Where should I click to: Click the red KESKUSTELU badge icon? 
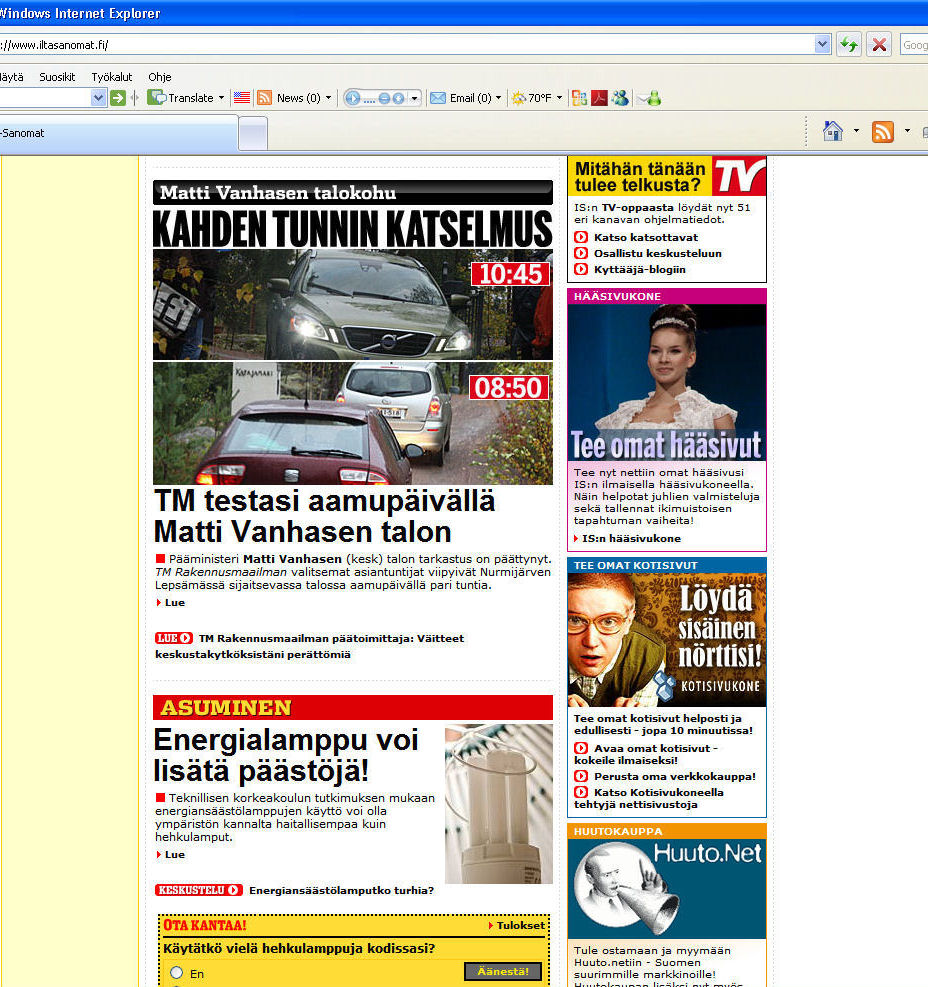[198, 890]
